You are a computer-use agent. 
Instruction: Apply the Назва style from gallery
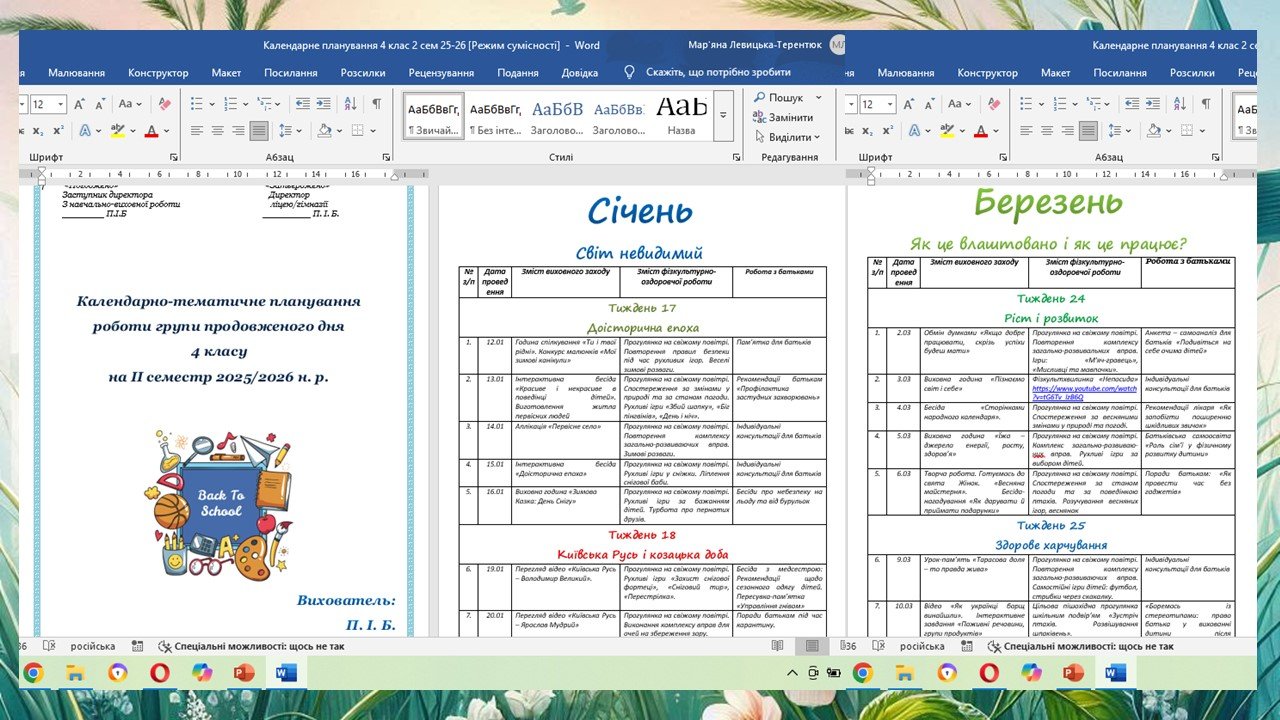pyautogui.click(x=681, y=117)
